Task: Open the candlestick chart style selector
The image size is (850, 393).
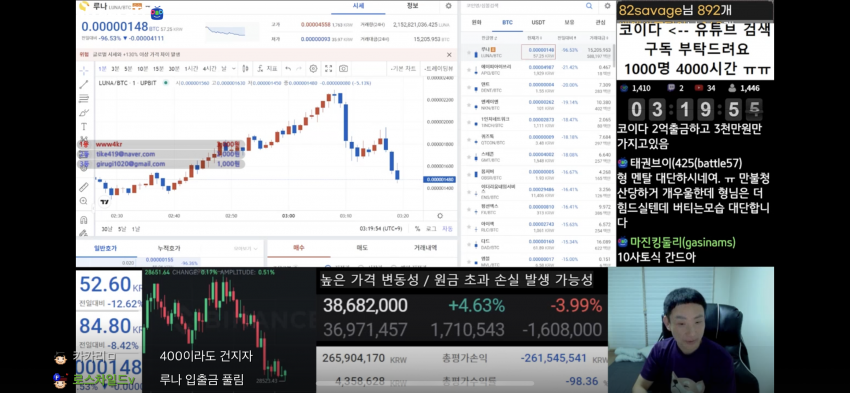Action: coord(245,68)
